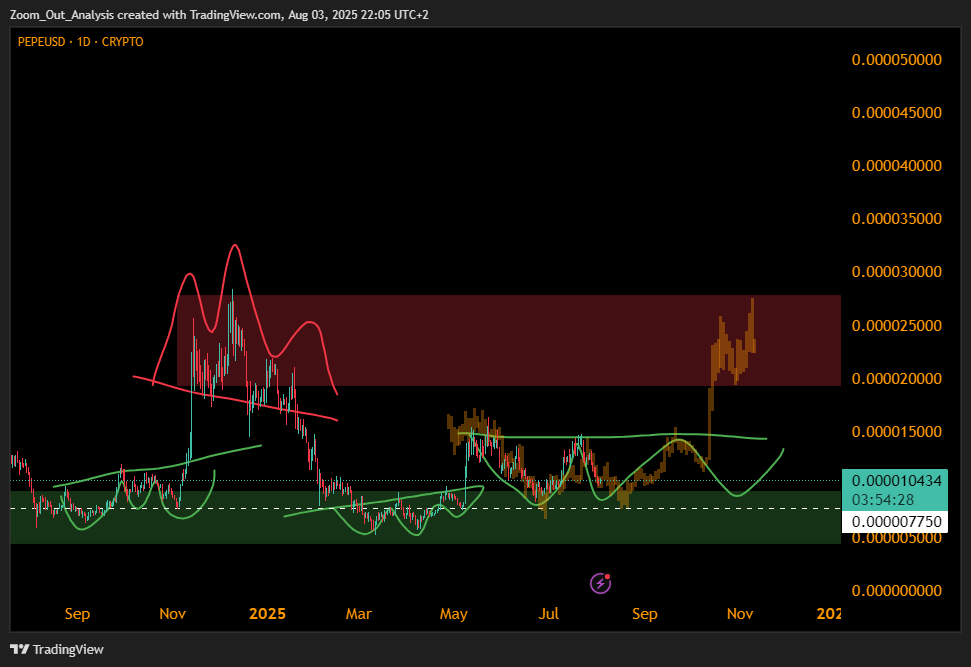Click the first Sep label on time axis
The height and width of the screenshot is (667, 971).
[77, 614]
